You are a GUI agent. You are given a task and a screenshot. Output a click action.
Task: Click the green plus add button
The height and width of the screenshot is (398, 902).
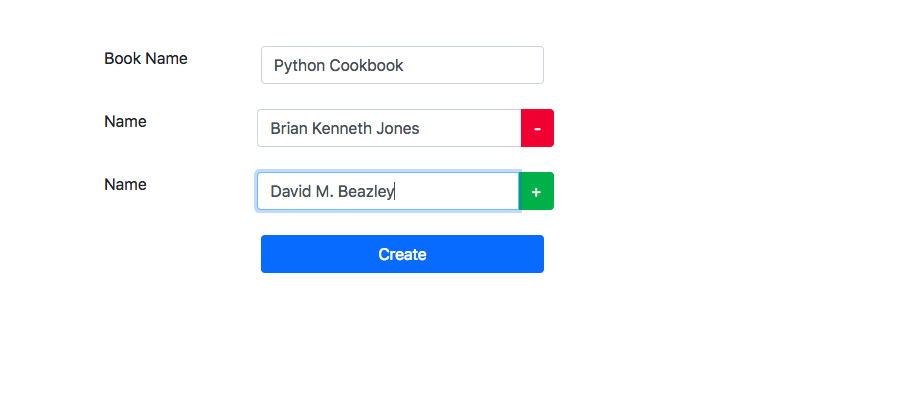(x=536, y=191)
